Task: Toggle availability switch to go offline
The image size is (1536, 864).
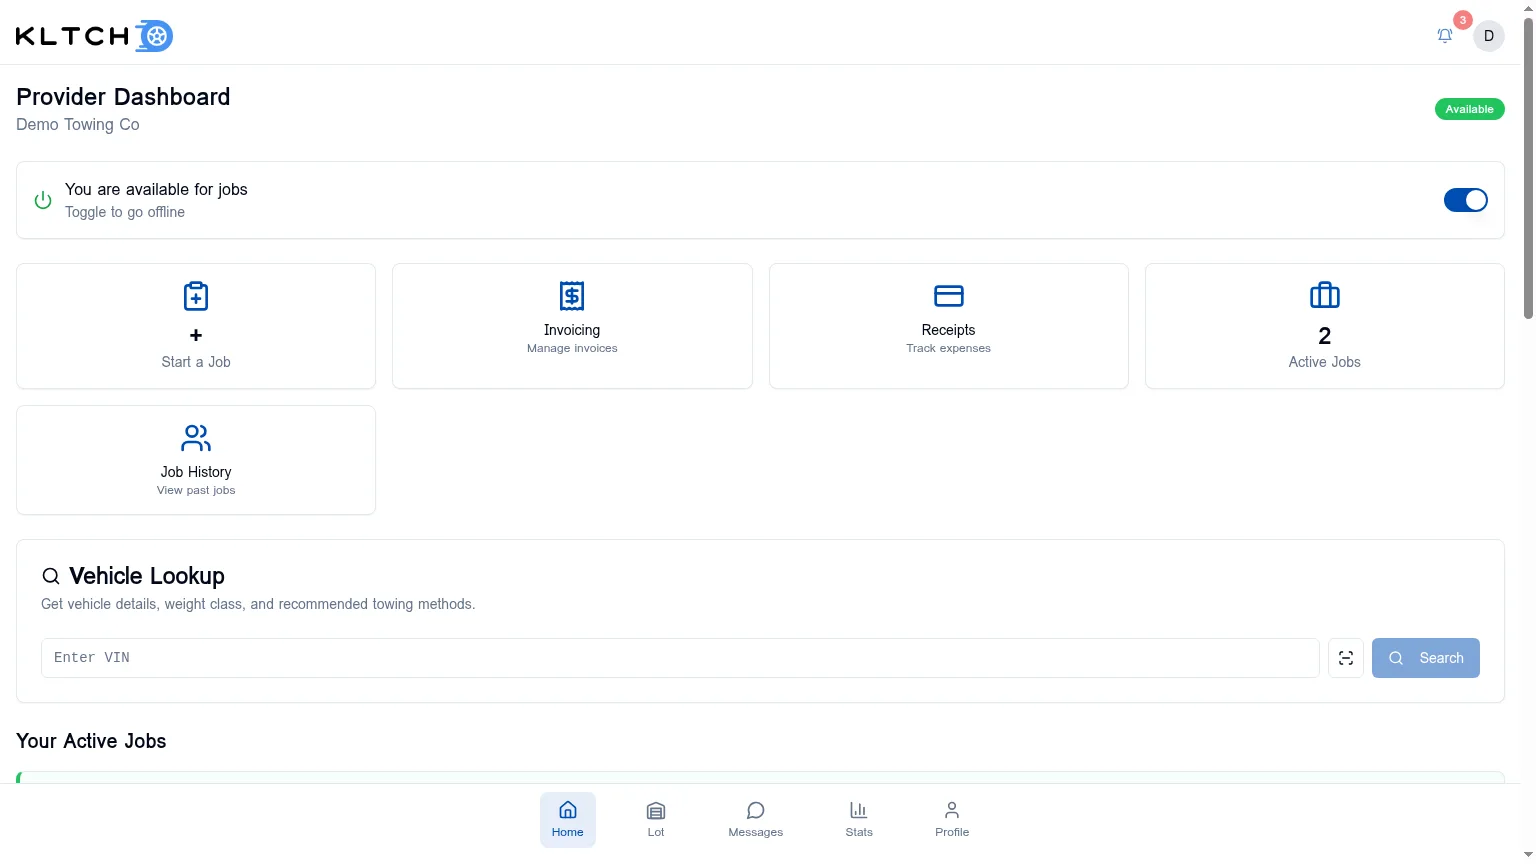Action: coord(1466,200)
